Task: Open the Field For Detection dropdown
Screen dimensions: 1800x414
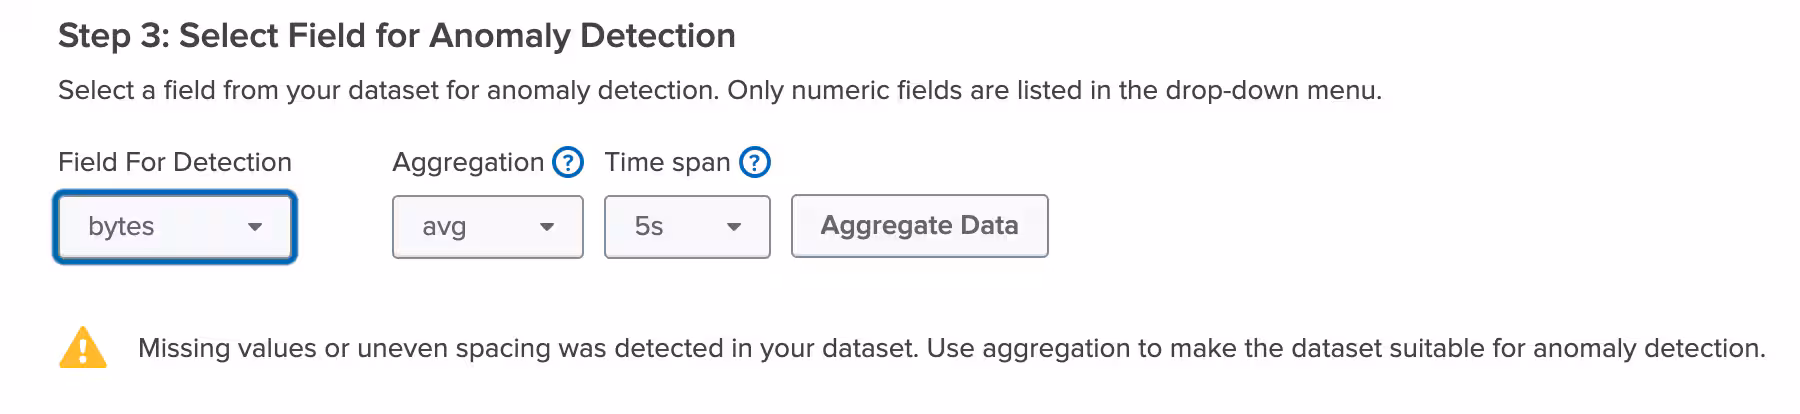Action: click(175, 227)
